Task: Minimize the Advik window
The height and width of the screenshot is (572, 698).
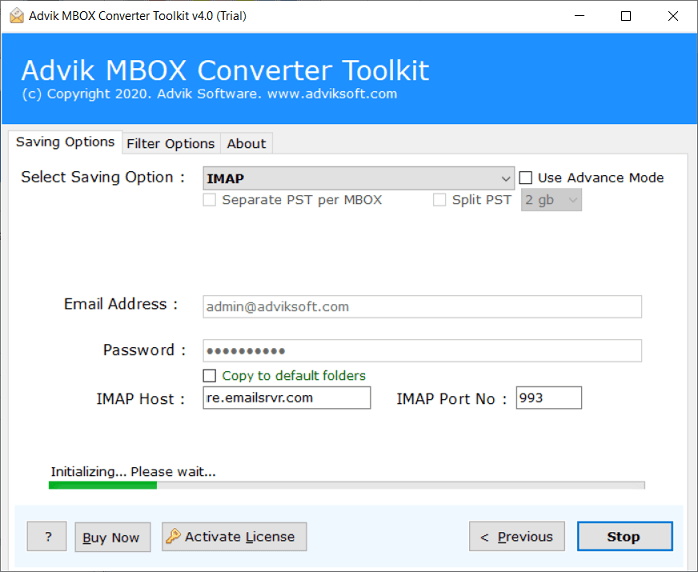Action: click(580, 16)
